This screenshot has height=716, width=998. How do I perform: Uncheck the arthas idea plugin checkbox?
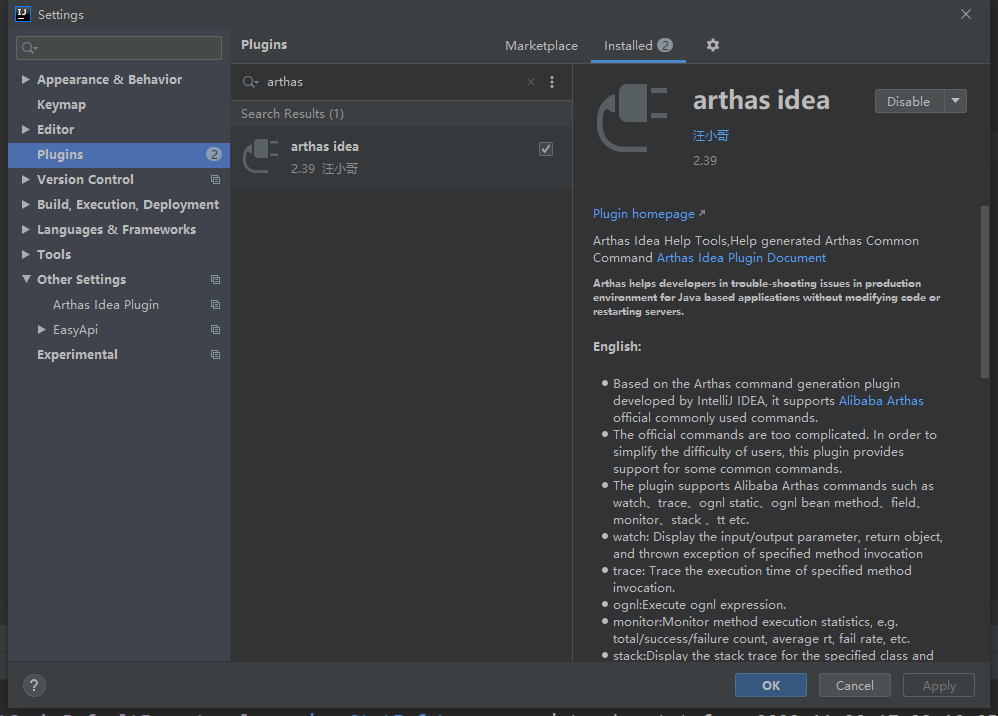(x=545, y=148)
